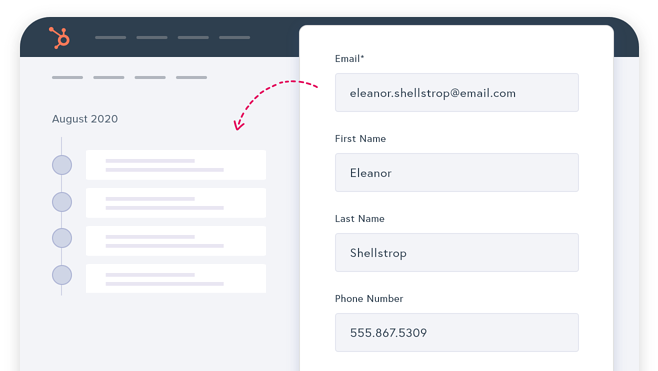Click the August 2020 timeline heading

pos(85,119)
